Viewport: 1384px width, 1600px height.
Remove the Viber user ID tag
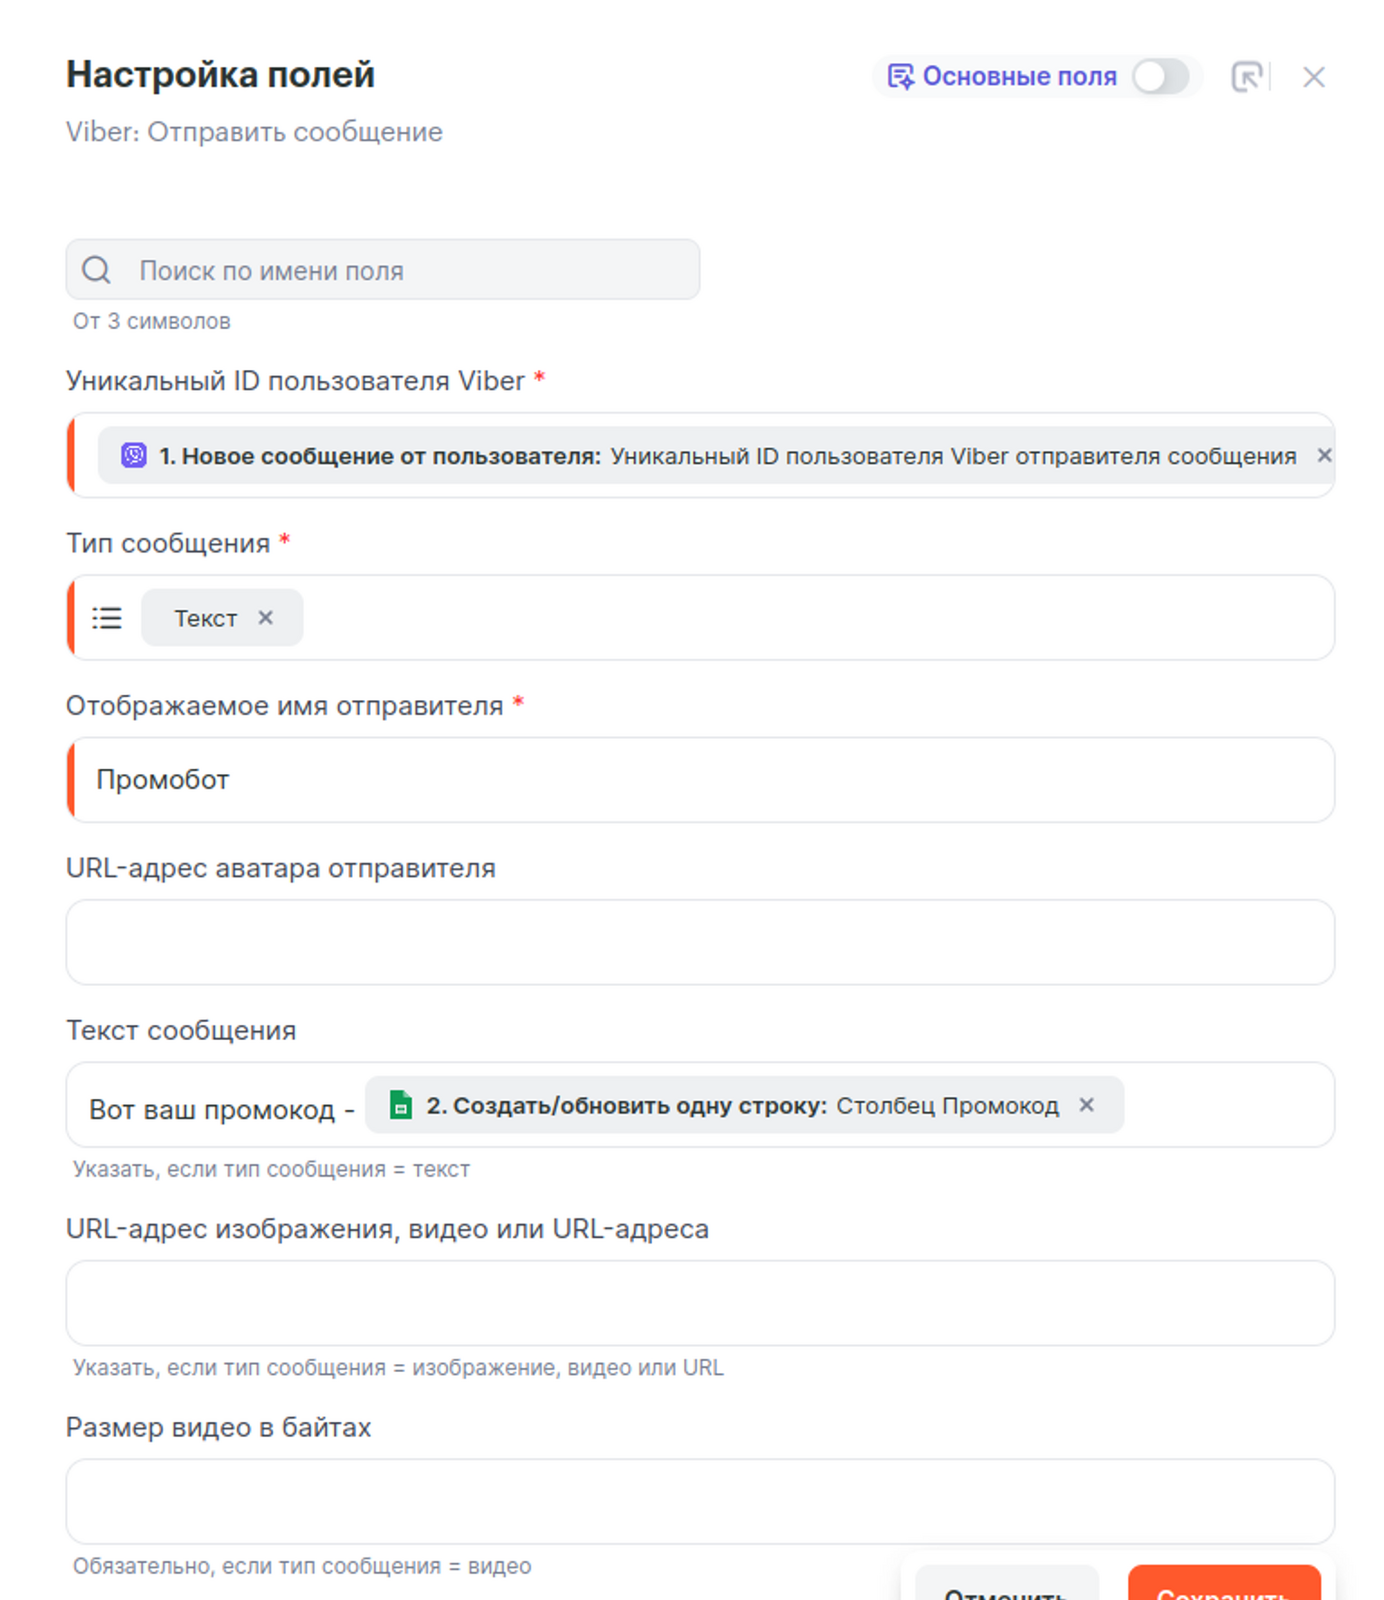click(x=1323, y=456)
